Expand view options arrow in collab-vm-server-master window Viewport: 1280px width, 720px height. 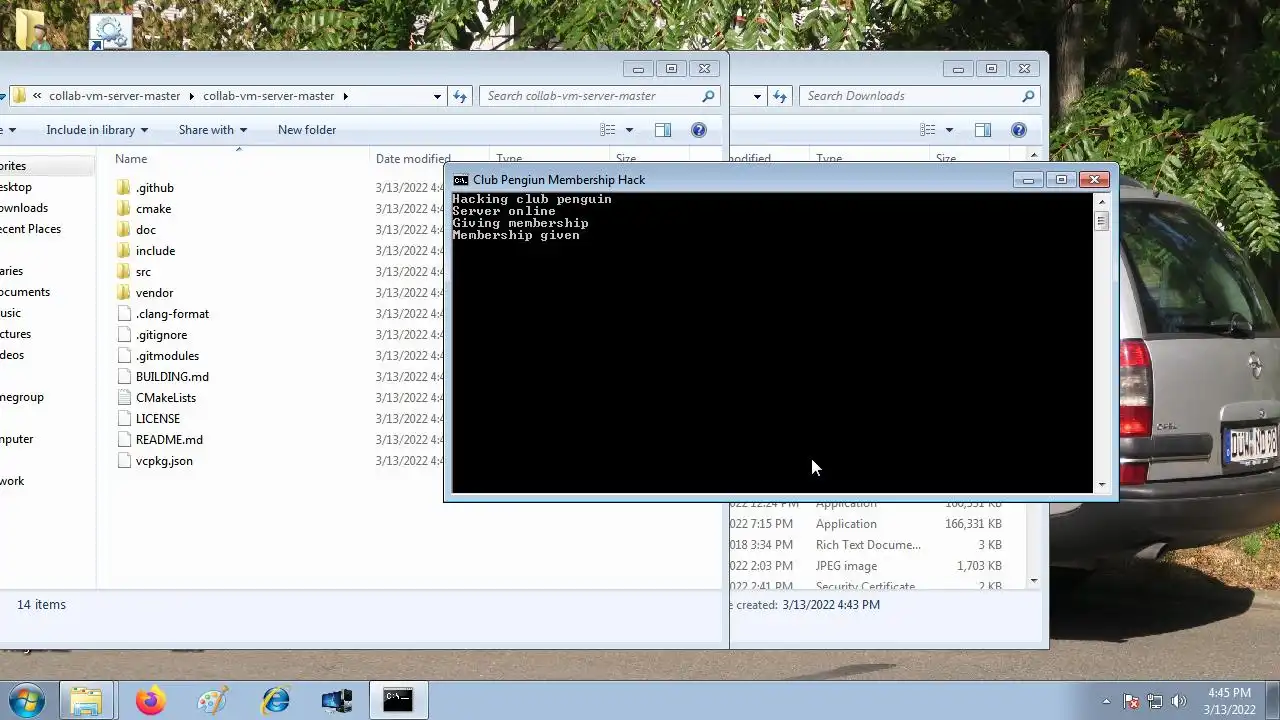coord(629,130)
